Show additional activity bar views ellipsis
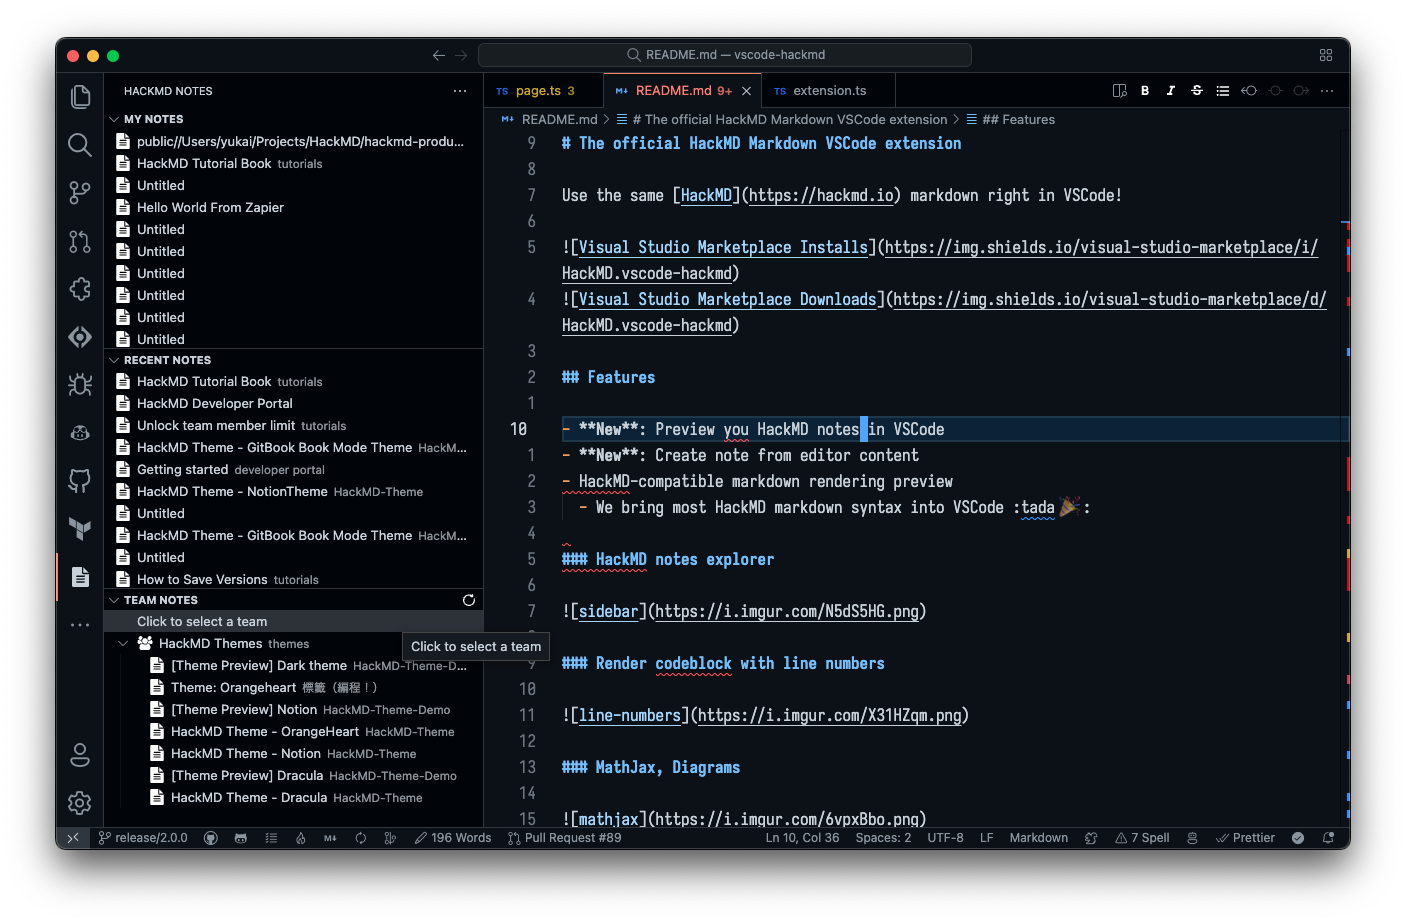This screenshot has width=1406, height=923. click(x=80, y=625)
